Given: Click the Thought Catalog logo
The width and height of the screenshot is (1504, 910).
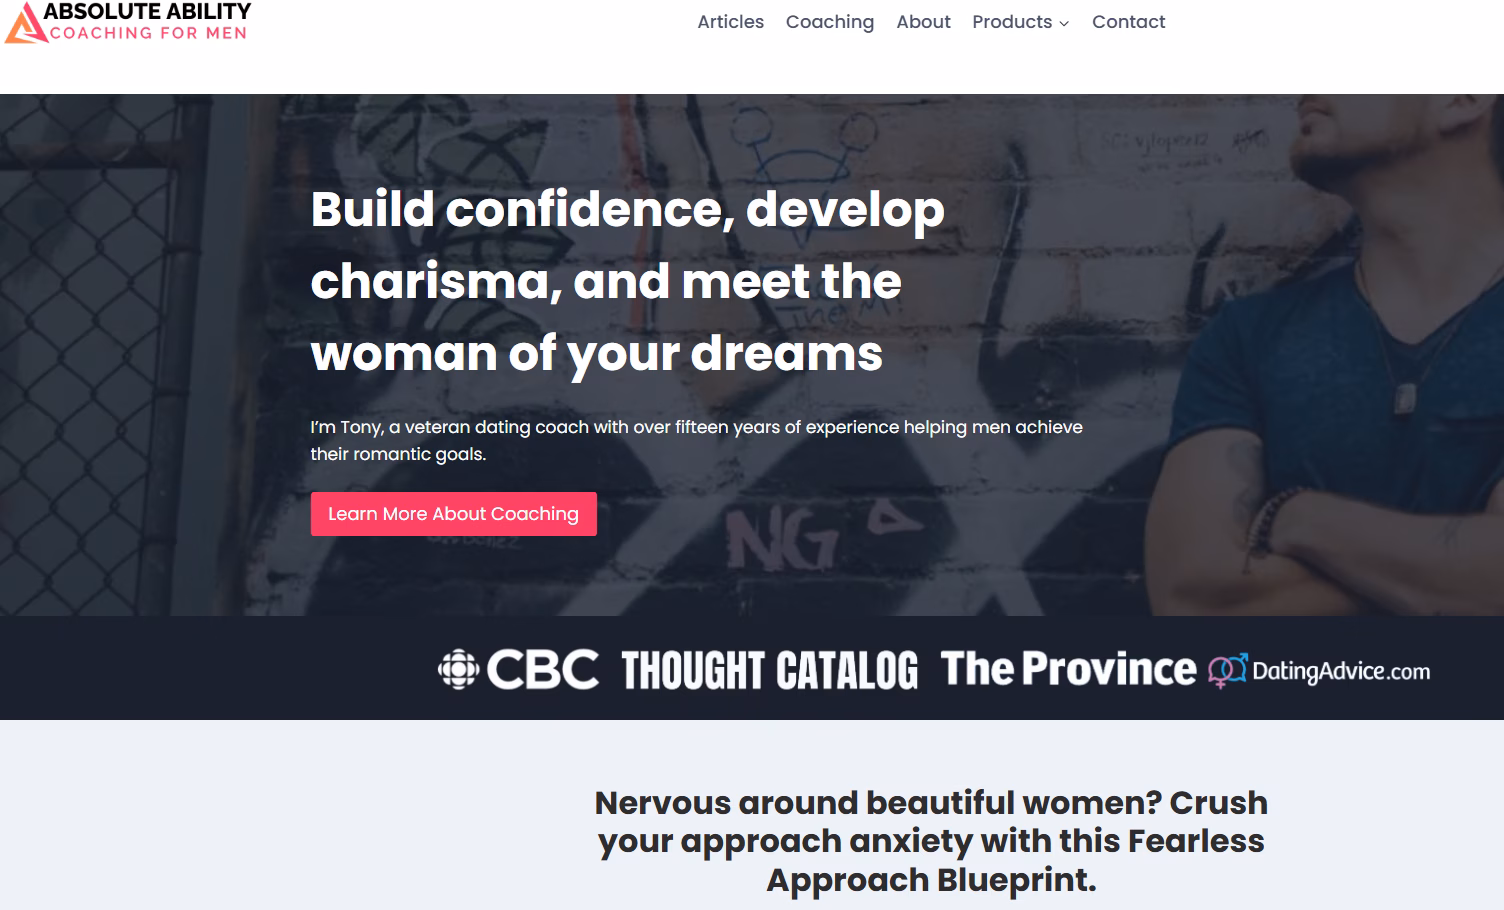Looking at the screenshot, I should [x=769, y=670].
